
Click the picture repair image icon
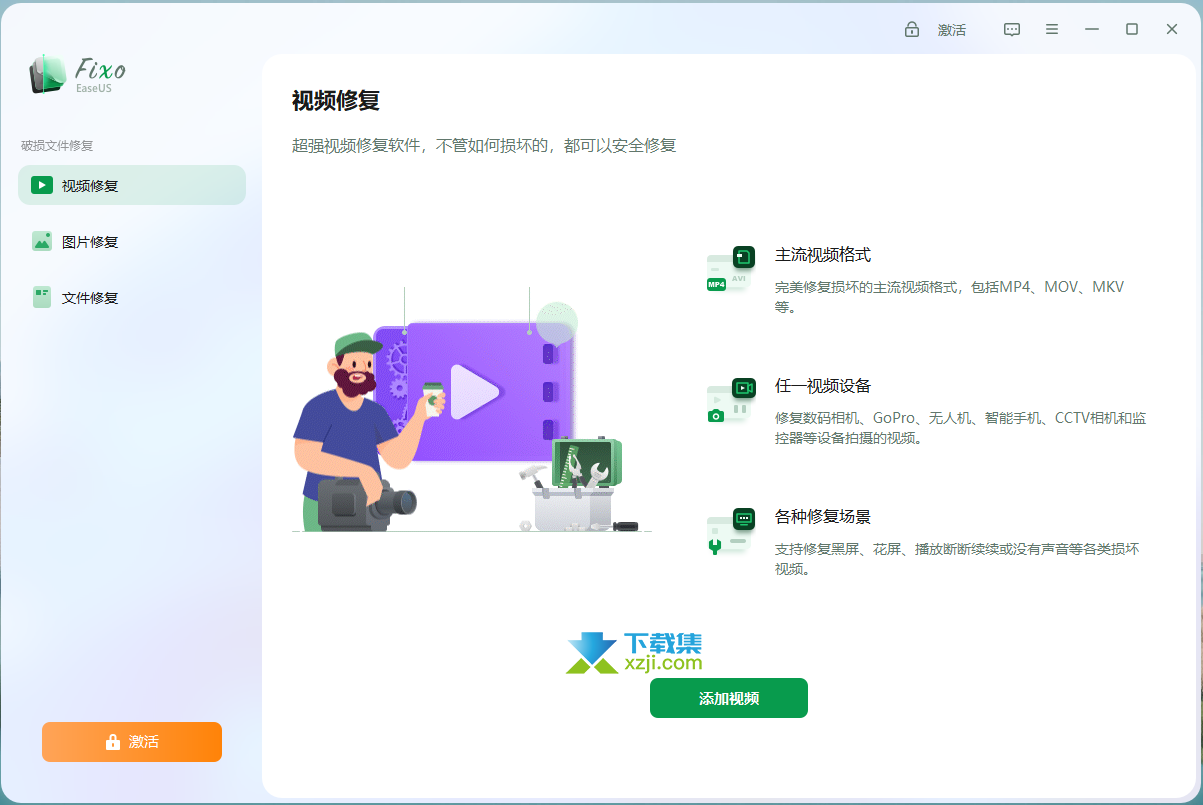(42, 241)
